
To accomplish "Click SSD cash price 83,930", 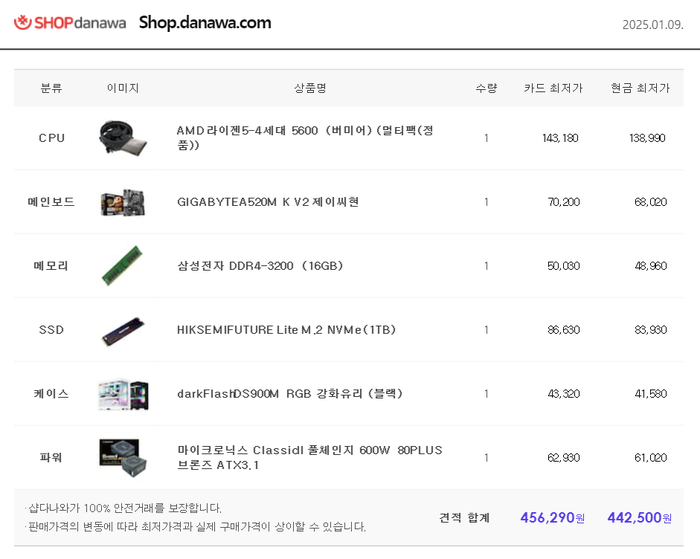I will [651, 330].
